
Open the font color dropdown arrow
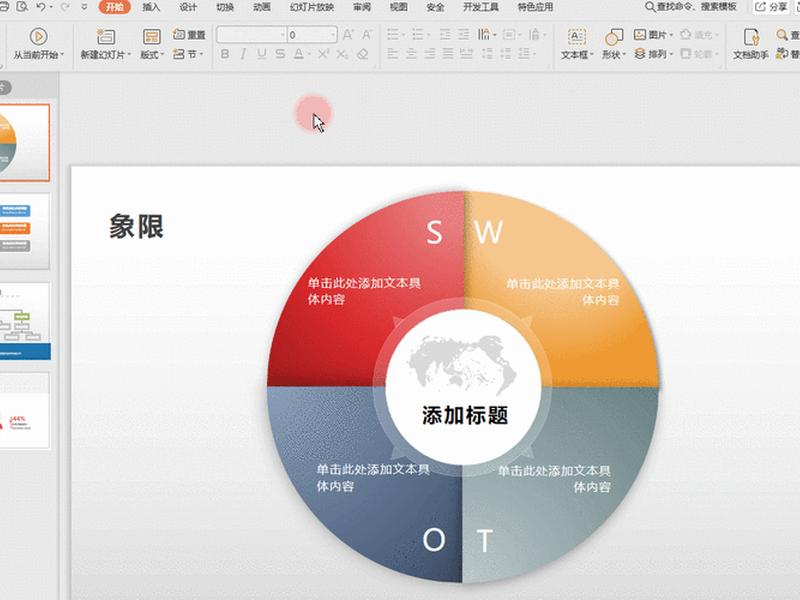pyautogui.click(x=309, y=54)
